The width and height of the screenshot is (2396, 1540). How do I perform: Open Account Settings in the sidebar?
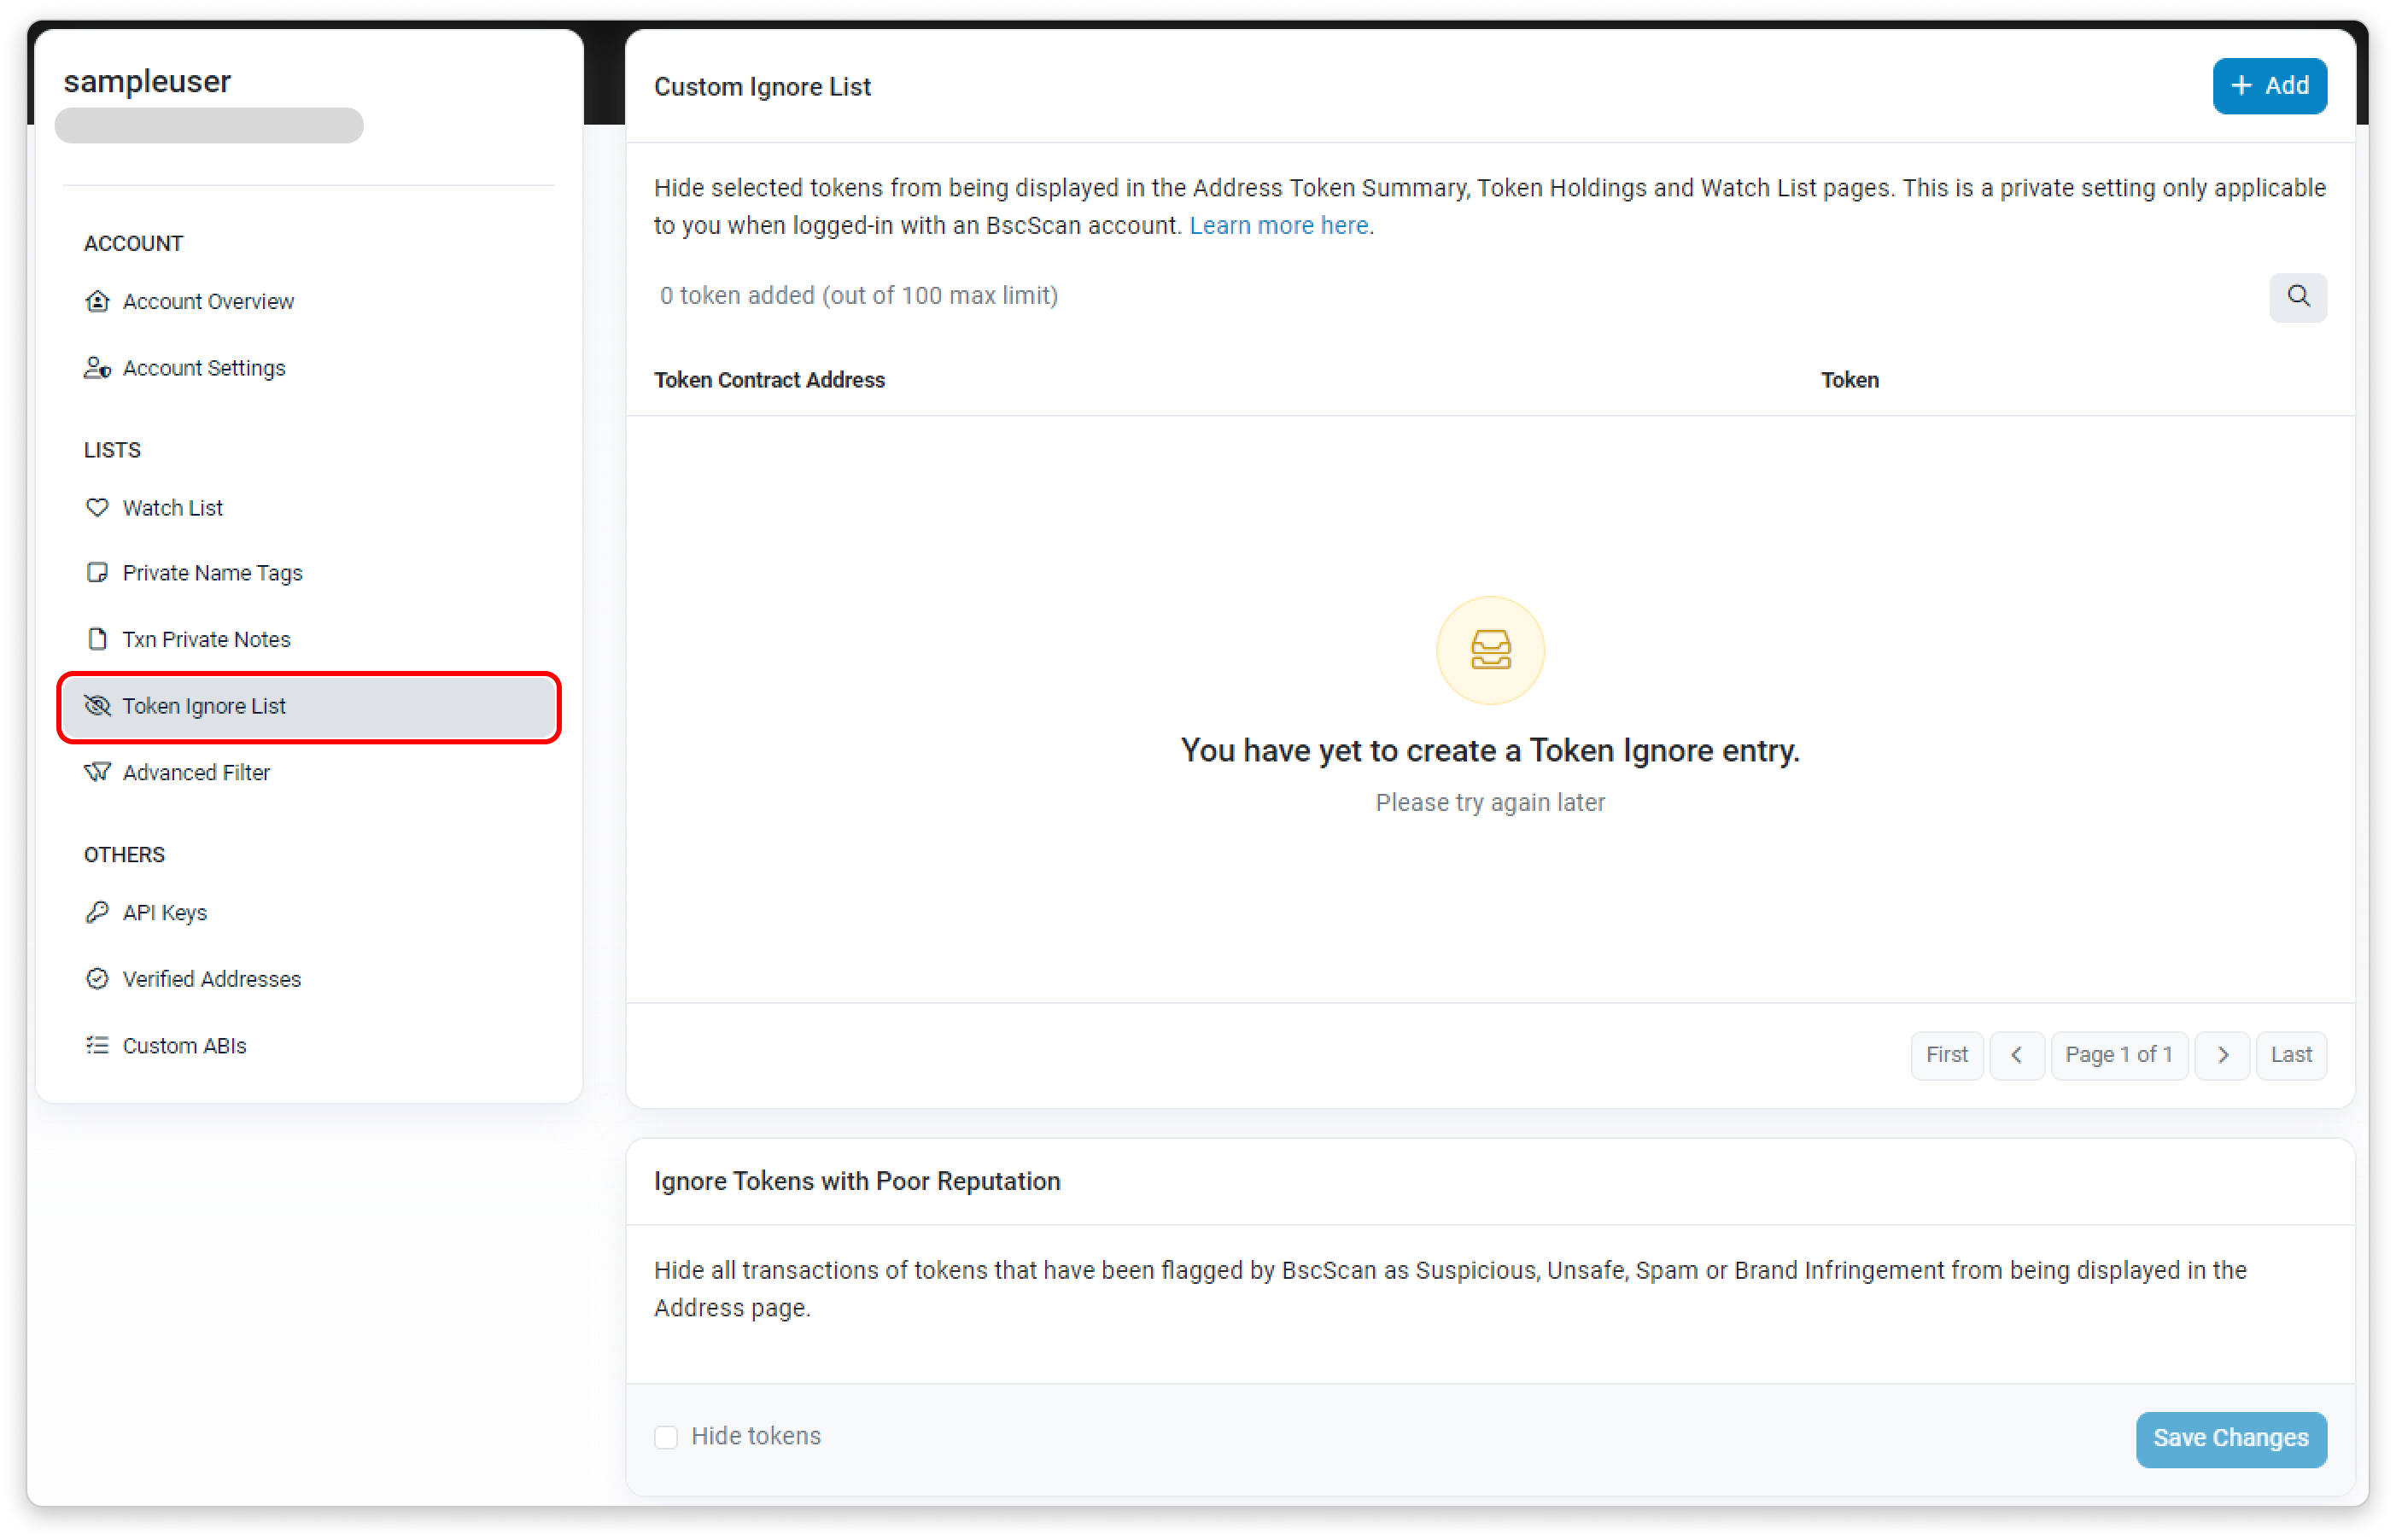pos(203,368)
